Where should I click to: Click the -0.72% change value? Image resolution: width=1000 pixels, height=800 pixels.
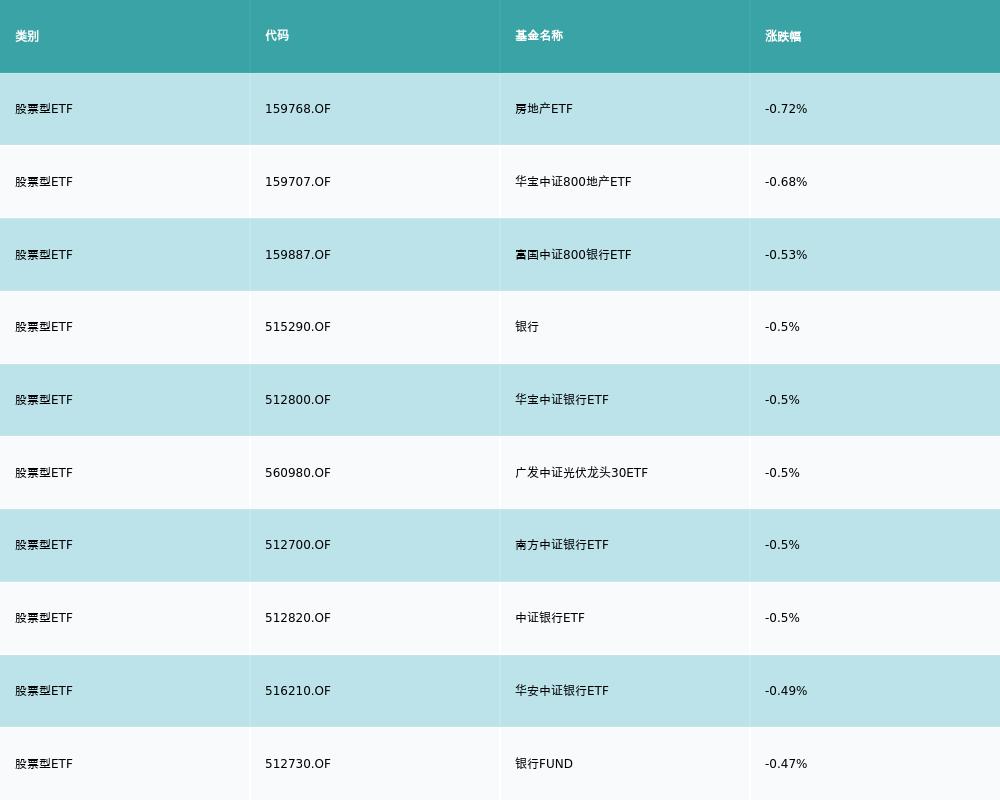click(786, 109)
